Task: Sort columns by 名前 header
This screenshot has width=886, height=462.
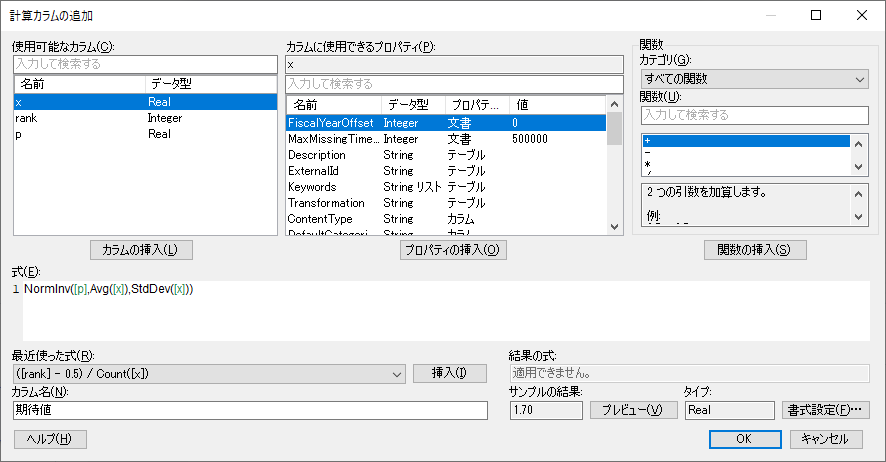Action: tap(80, 84)
